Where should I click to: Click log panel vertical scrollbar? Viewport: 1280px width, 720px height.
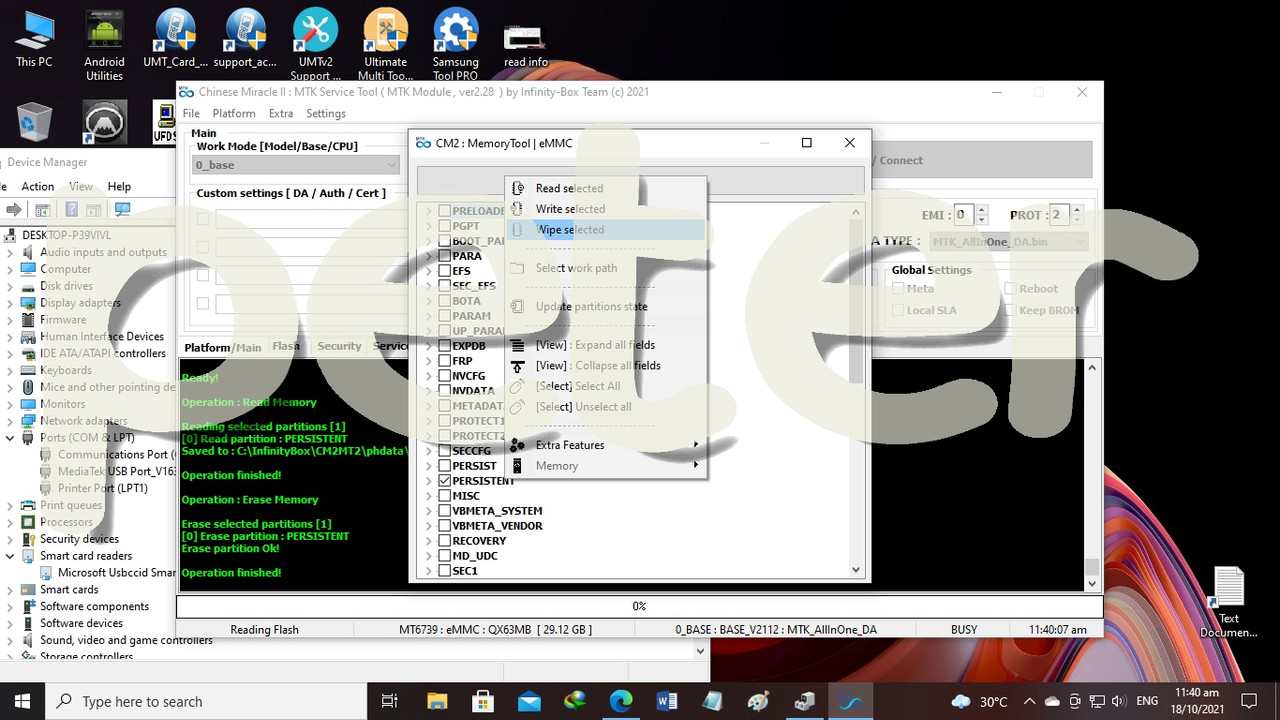coord(1092,475)
